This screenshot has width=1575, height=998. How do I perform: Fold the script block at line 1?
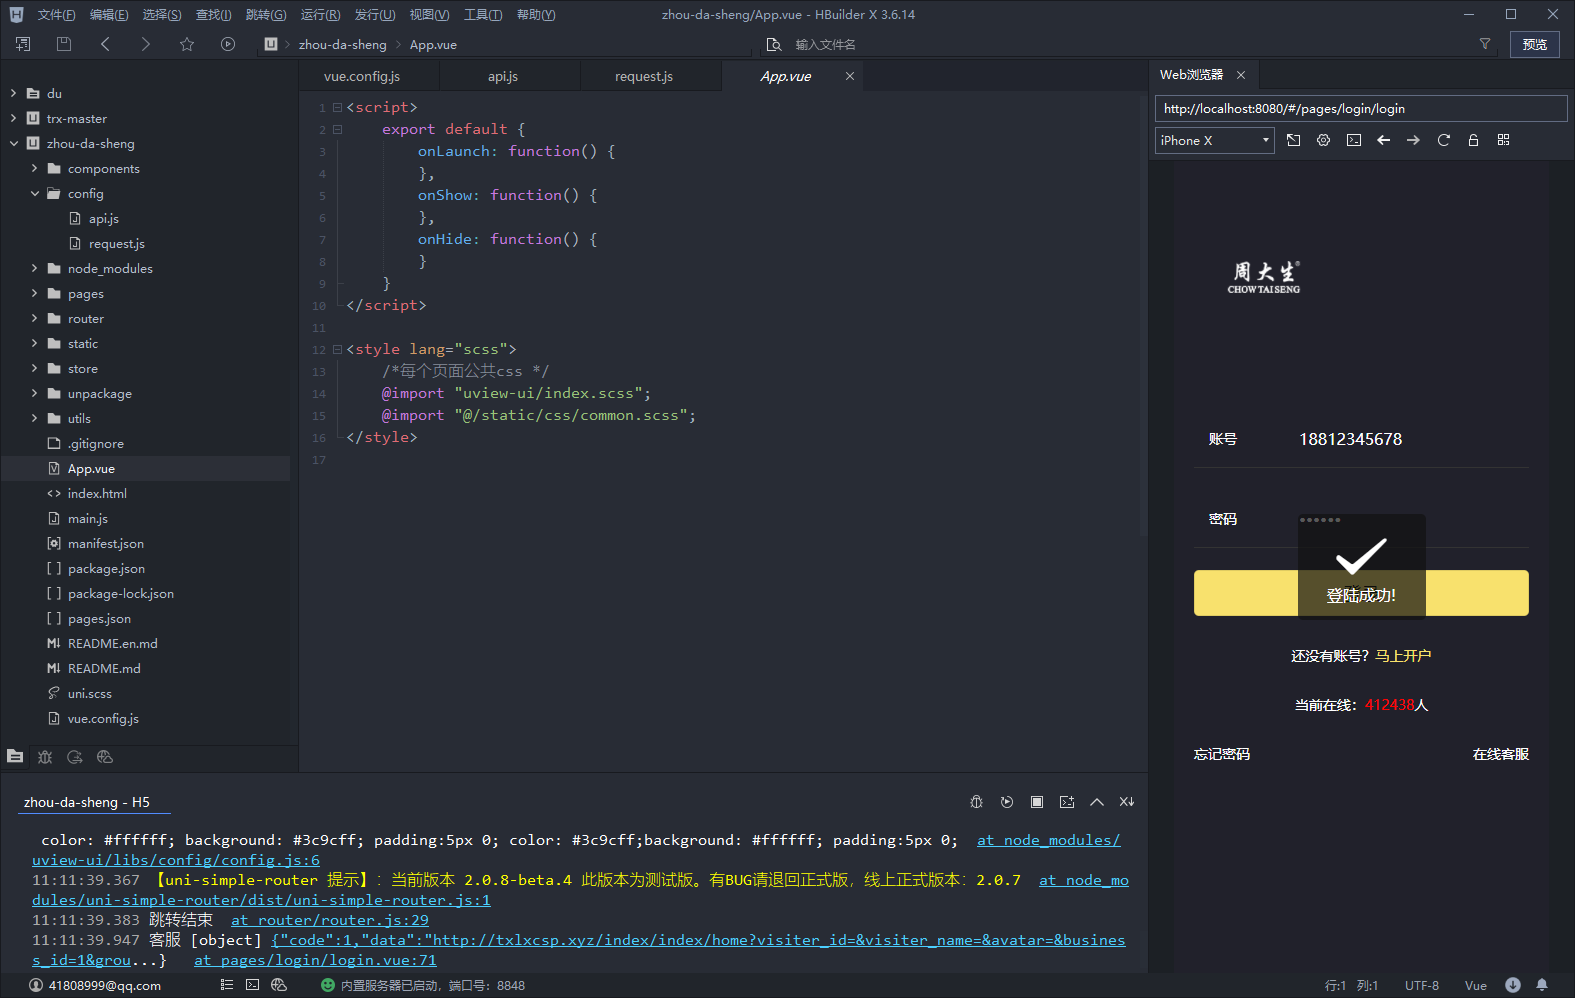(337, 107)
